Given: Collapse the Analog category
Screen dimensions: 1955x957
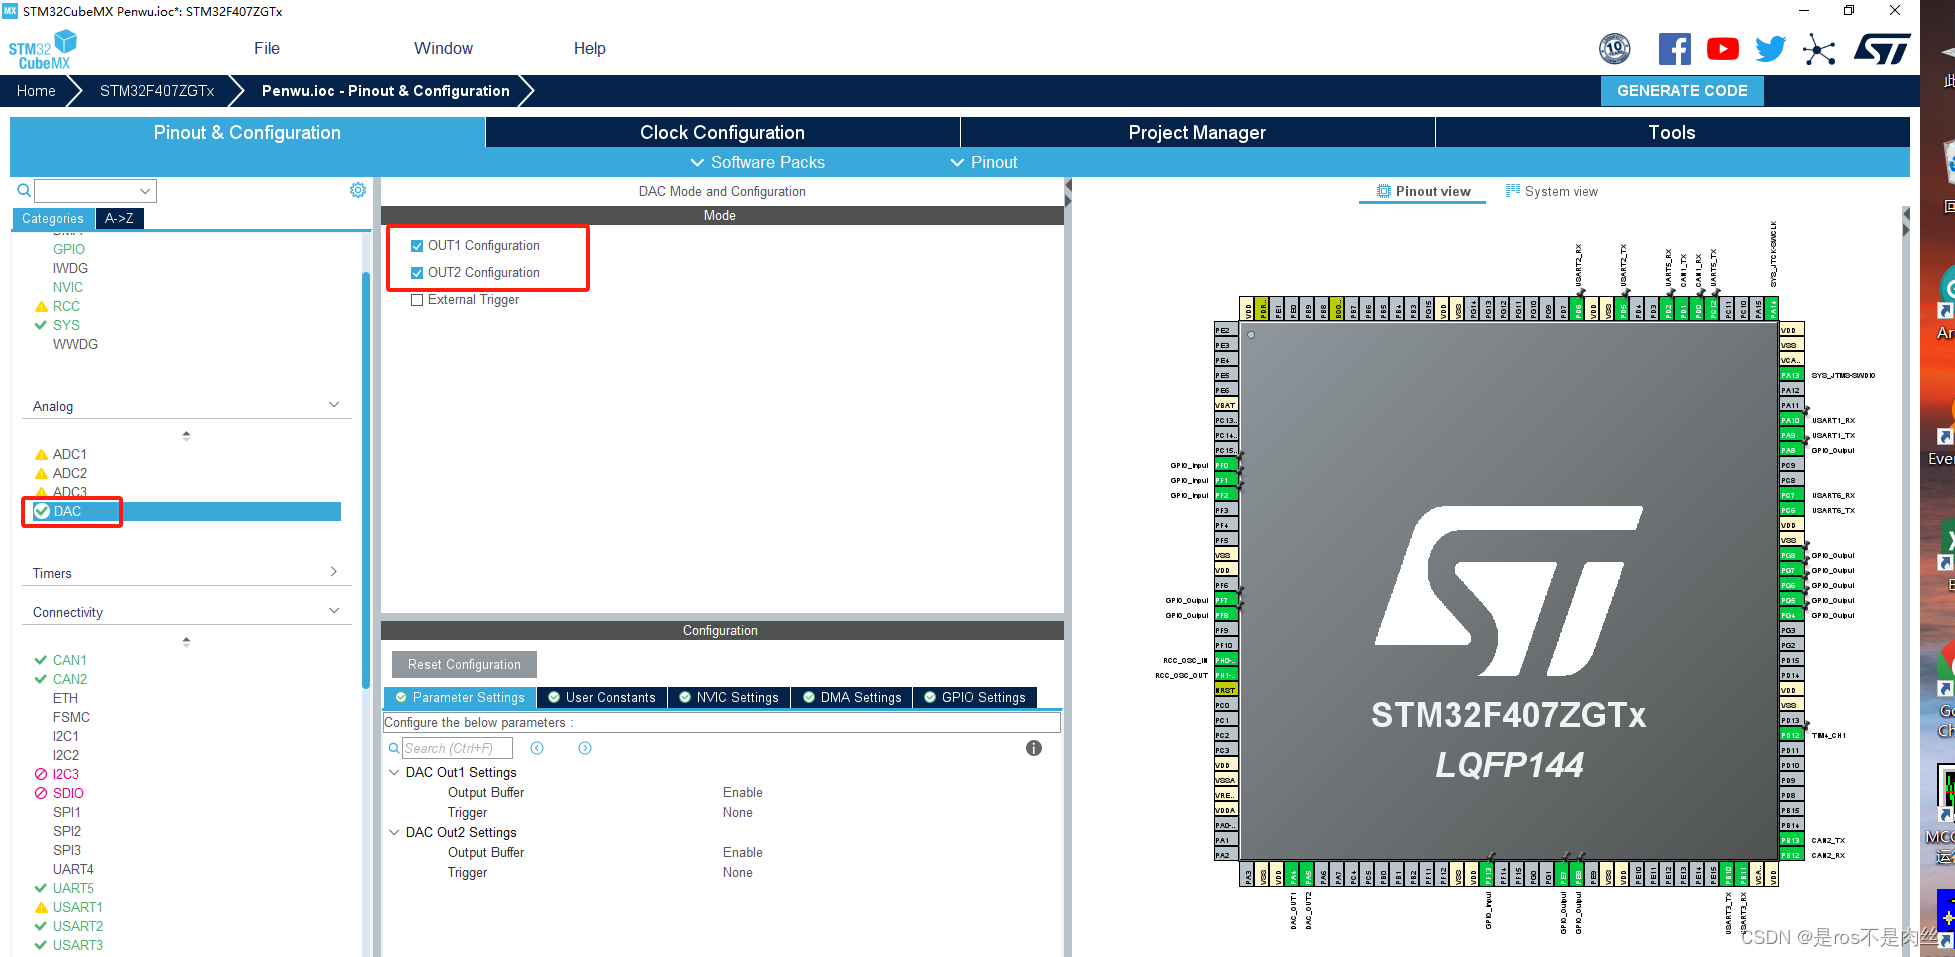Looking at the screenshot, I should pos(334,404).
